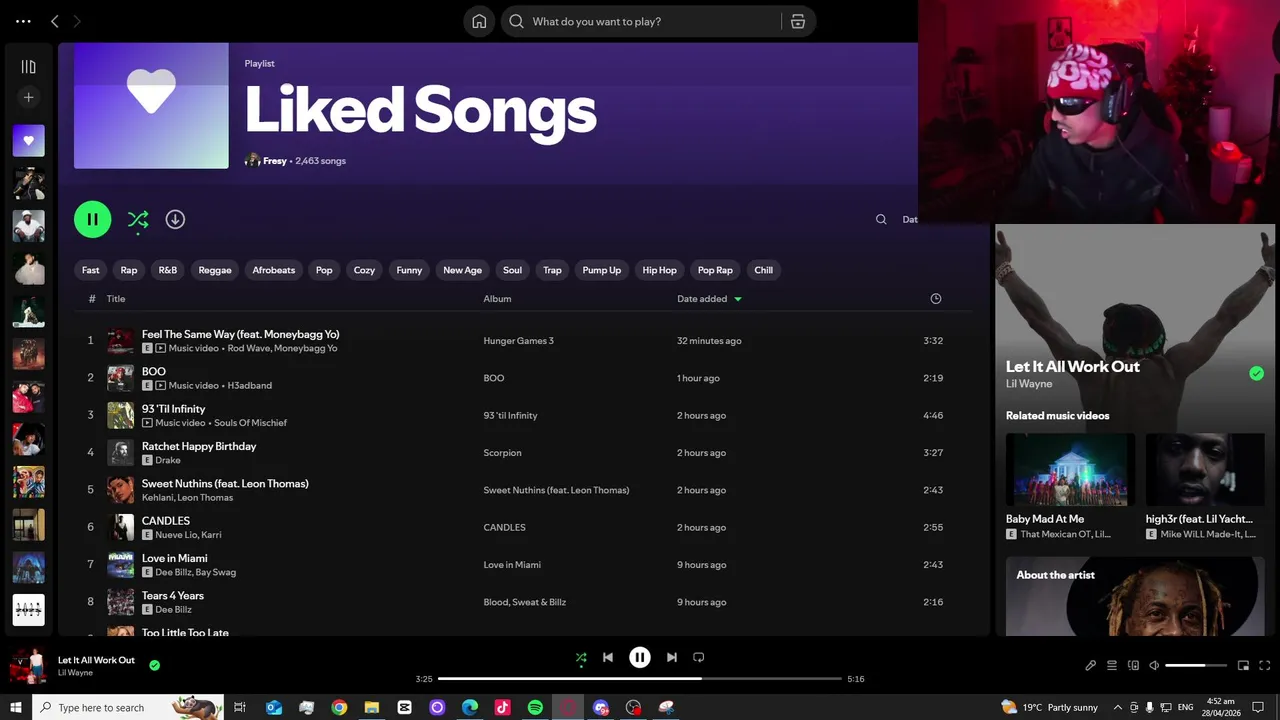Expand hidden system tray icons chevron
The height and width of the screenshot is (720, 1280).
1118,707
